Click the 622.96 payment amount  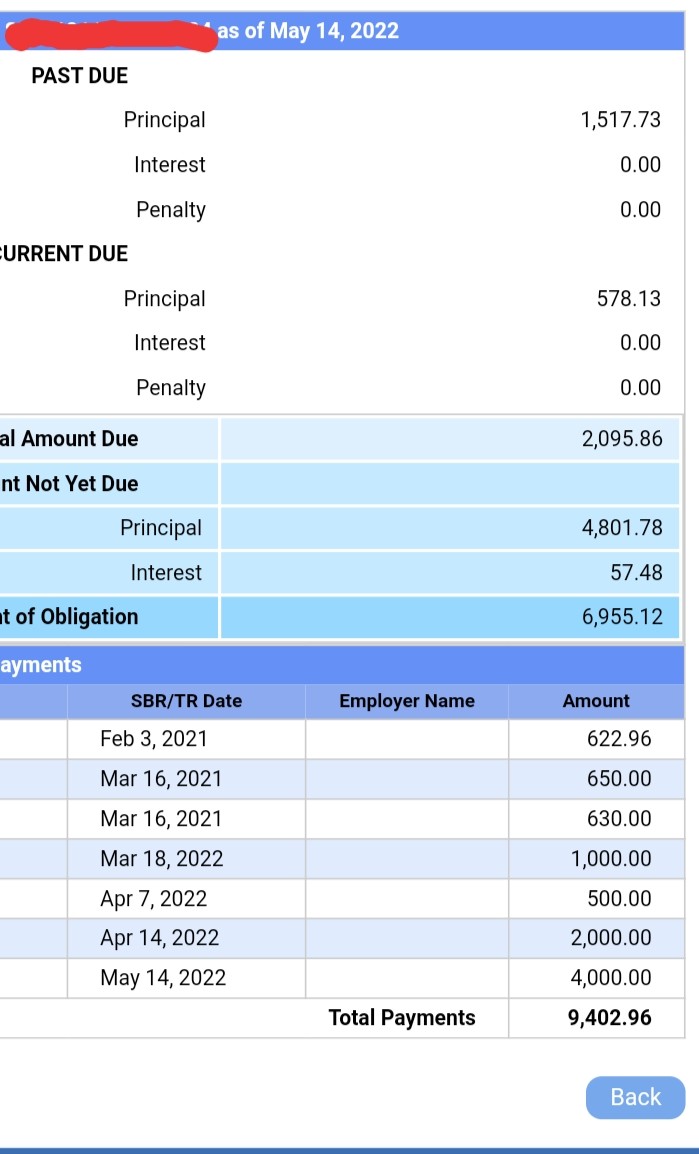619,738
